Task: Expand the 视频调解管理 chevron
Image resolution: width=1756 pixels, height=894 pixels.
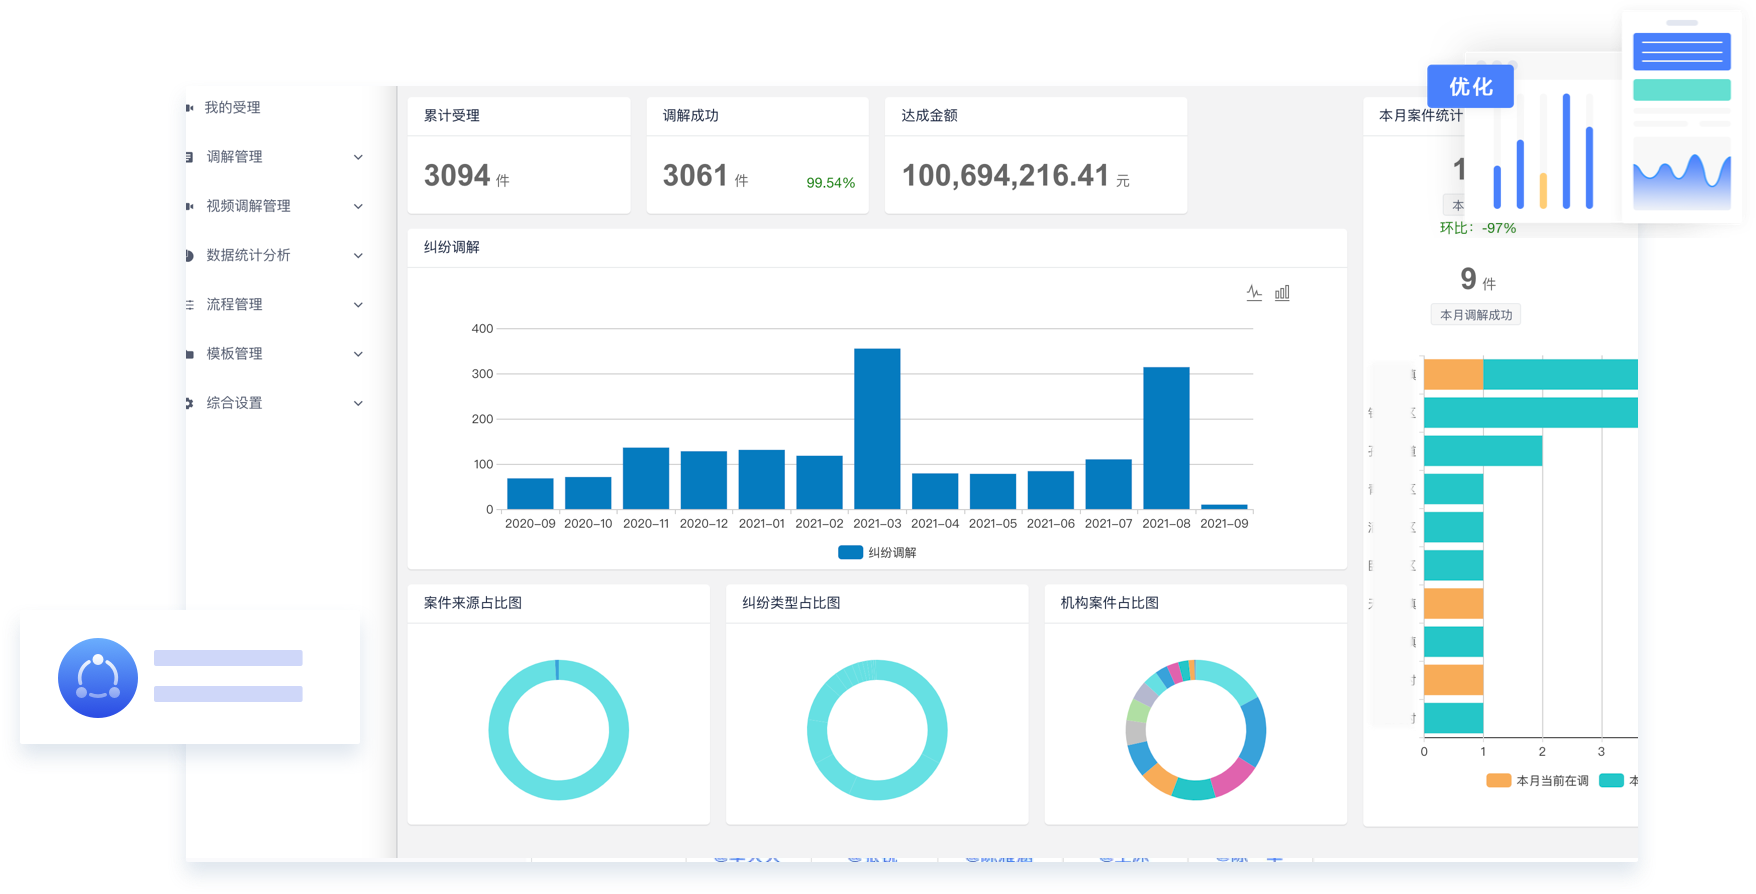Action: click(358, 206)
